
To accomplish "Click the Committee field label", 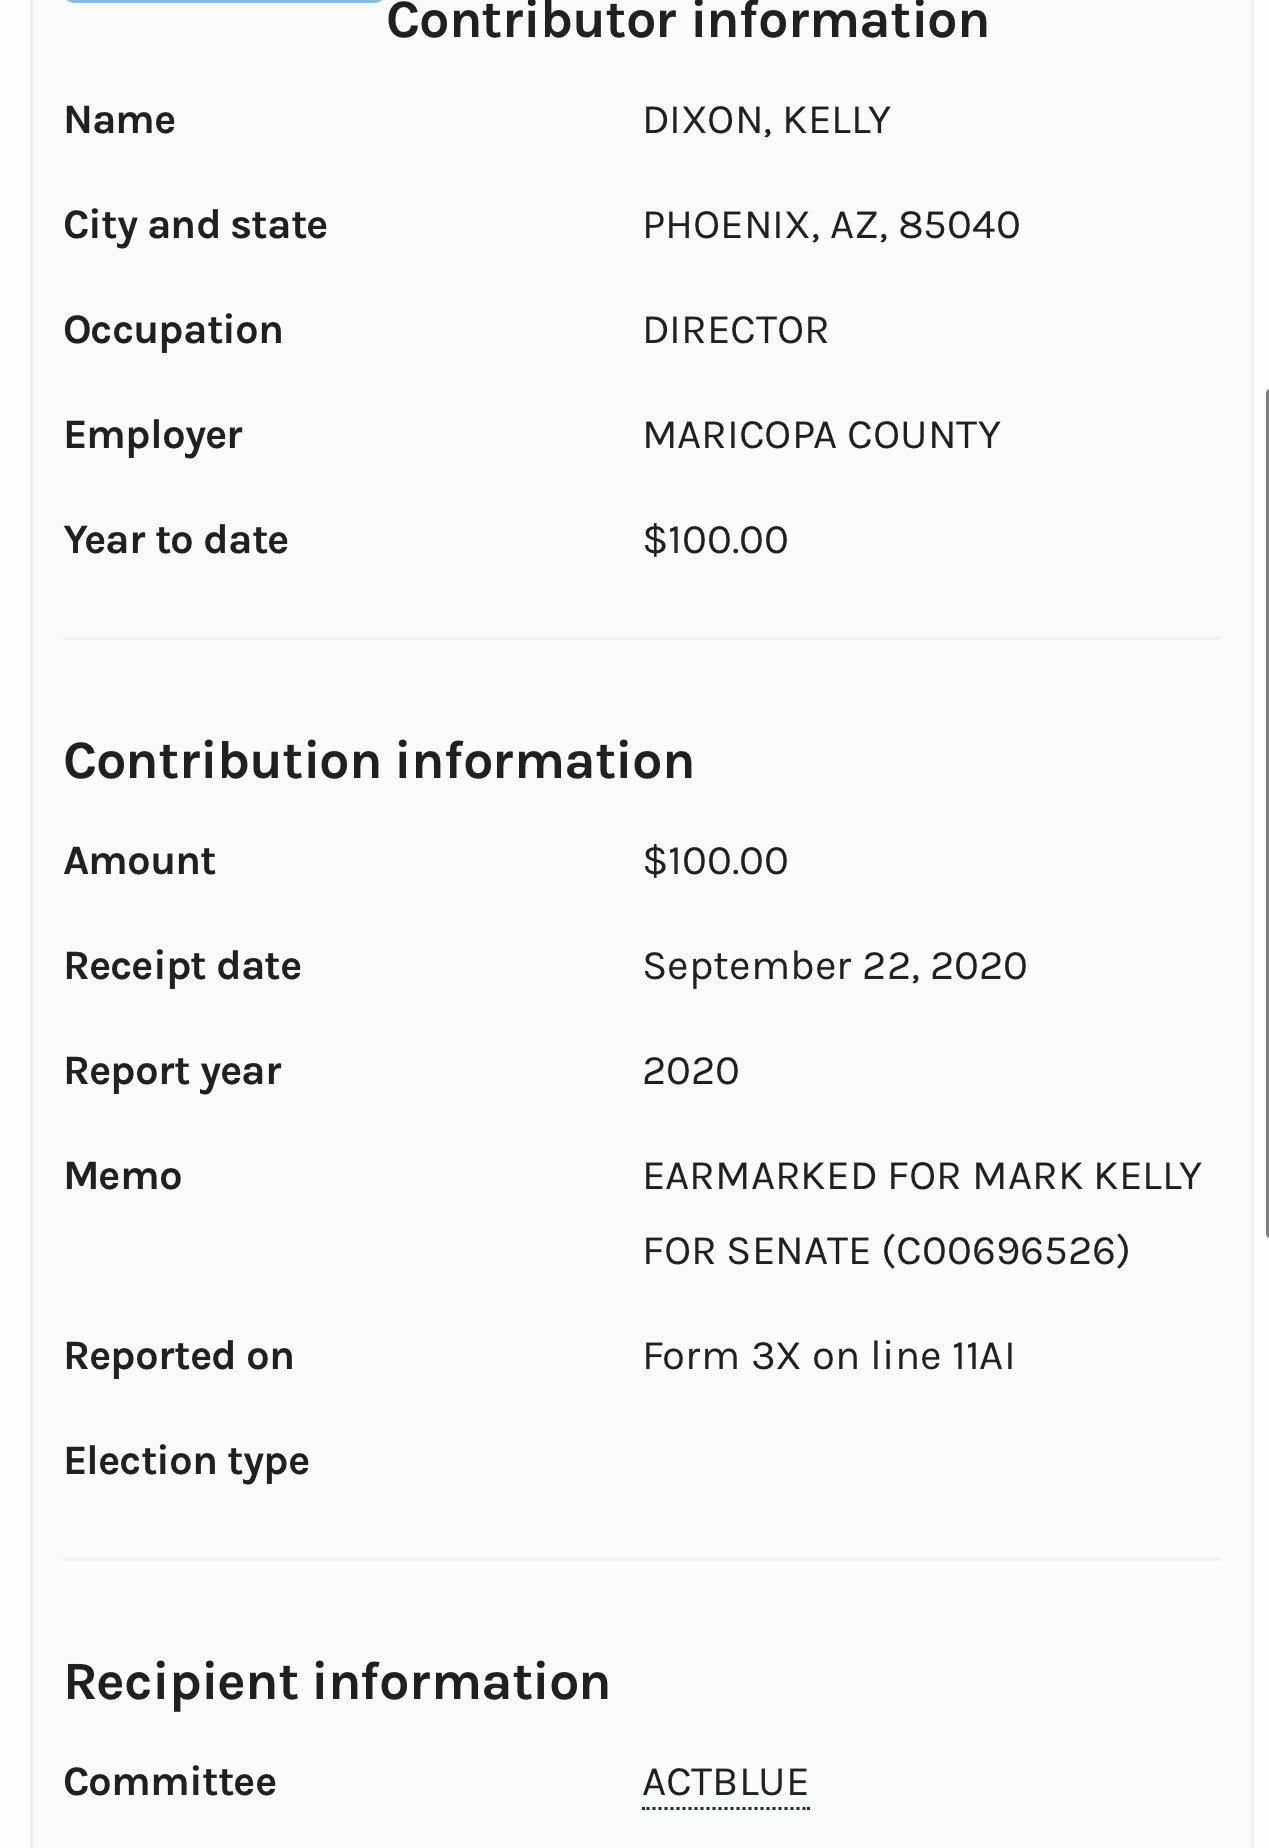I will (x=170, y=1782).
